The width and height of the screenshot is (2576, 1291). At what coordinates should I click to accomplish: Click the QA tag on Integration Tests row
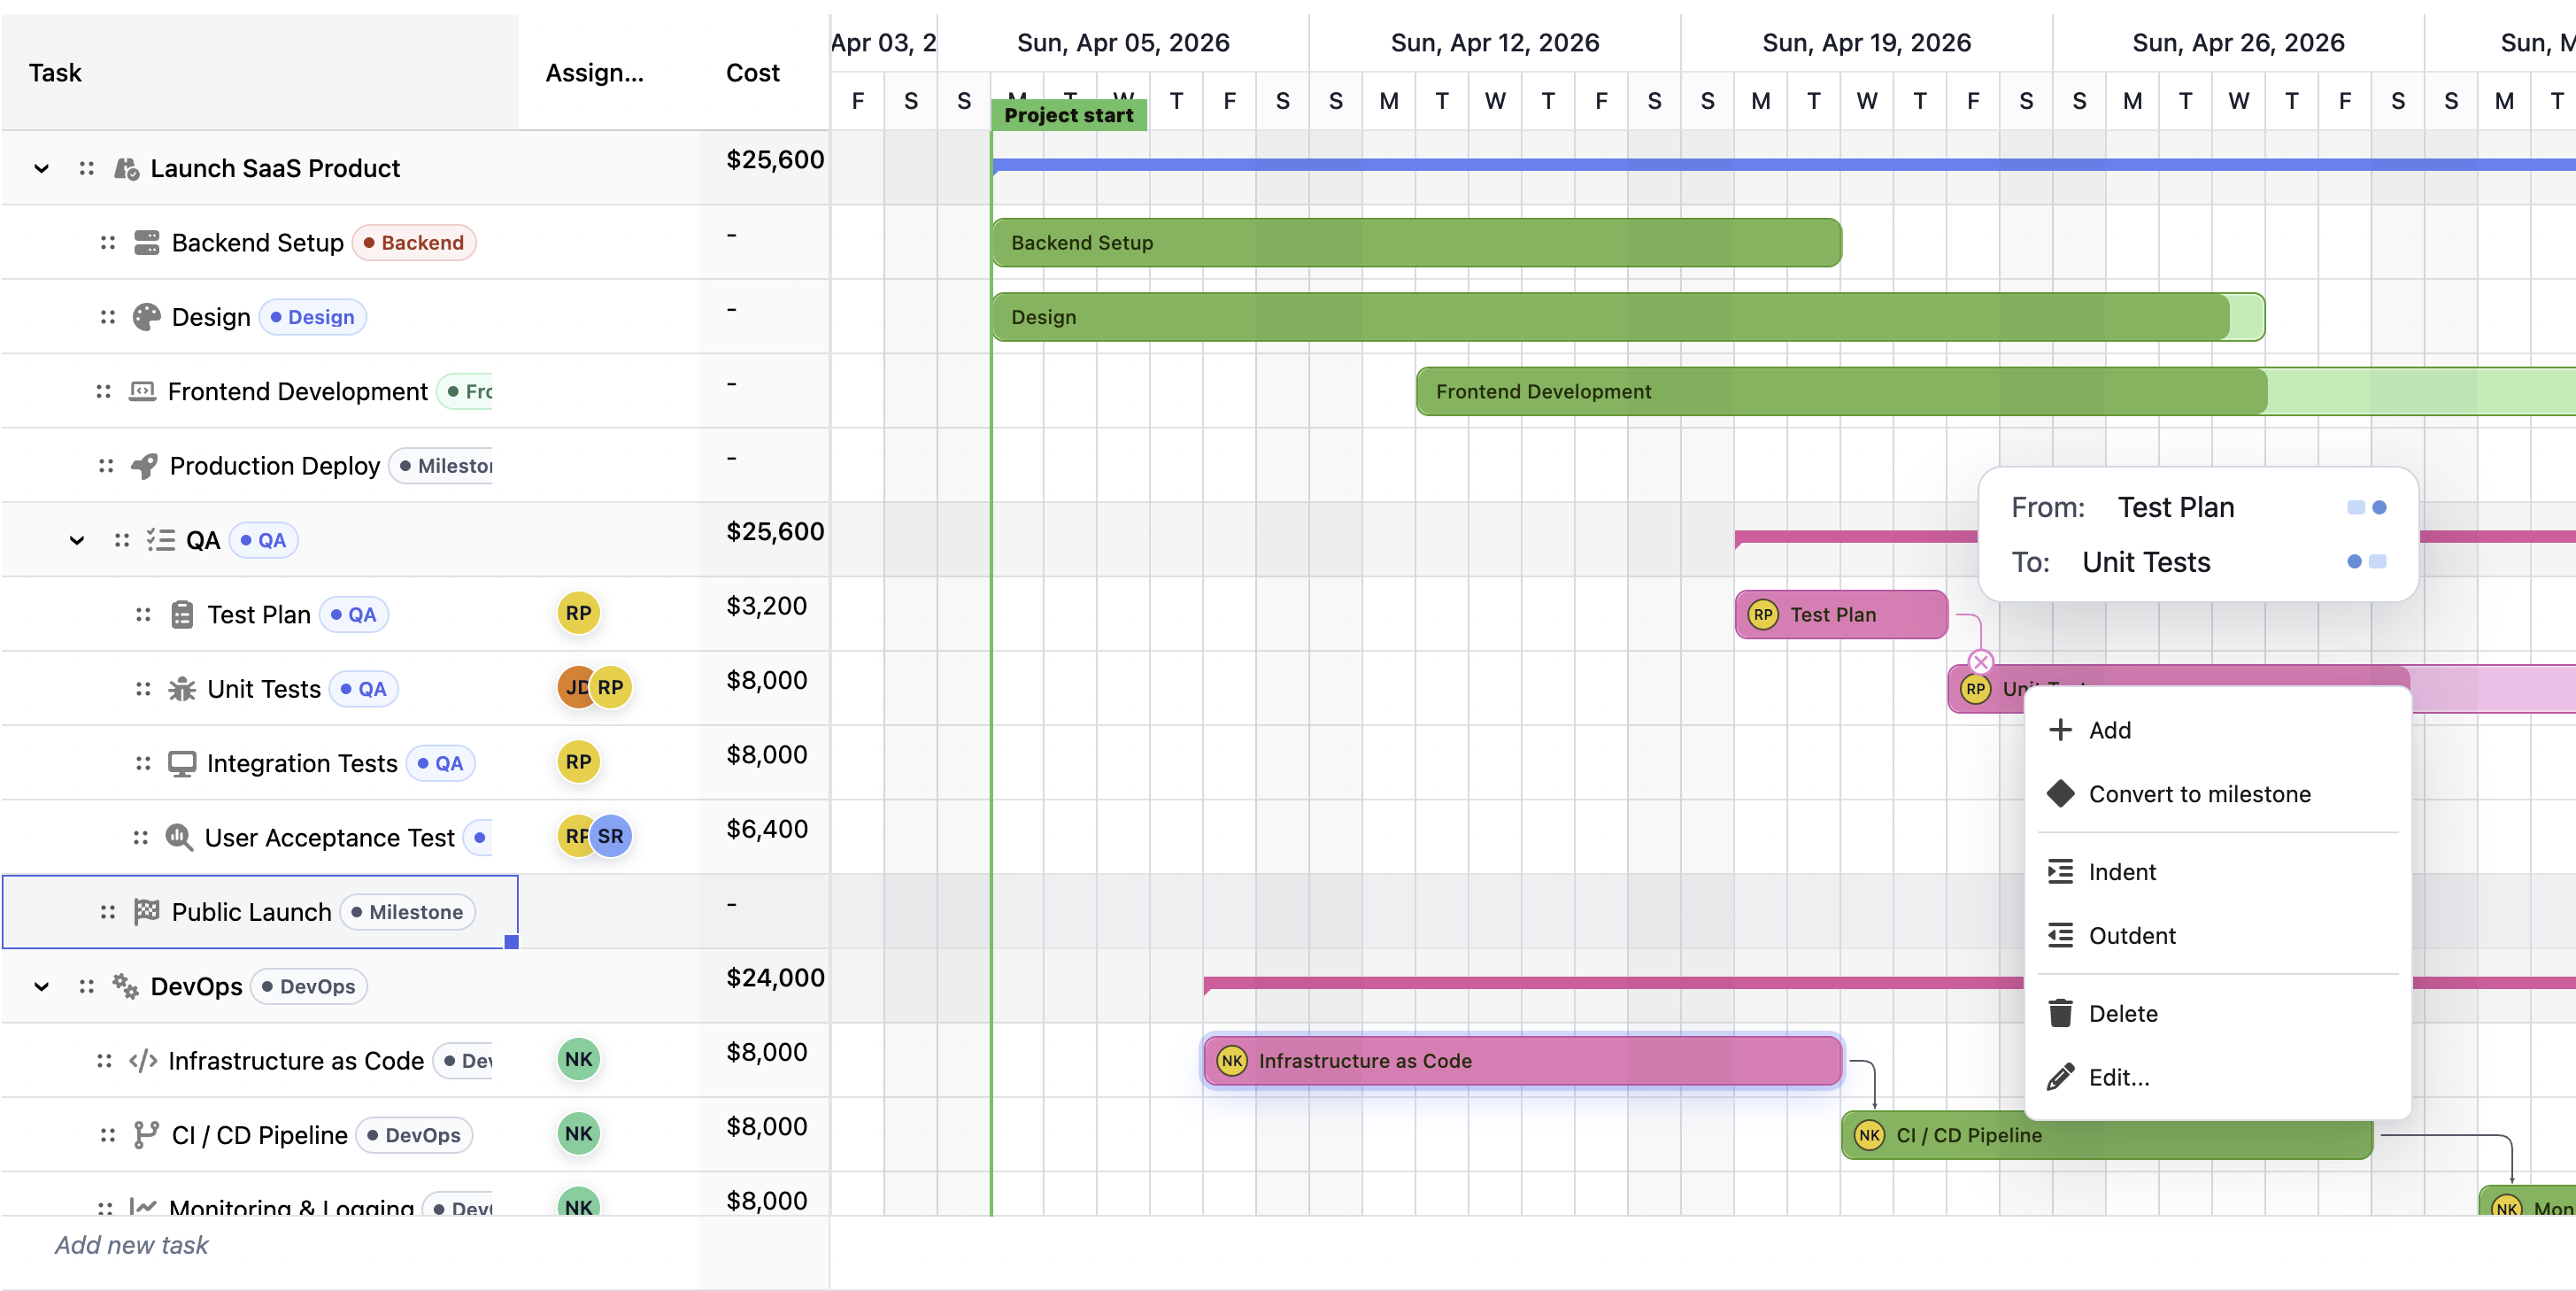440,764
